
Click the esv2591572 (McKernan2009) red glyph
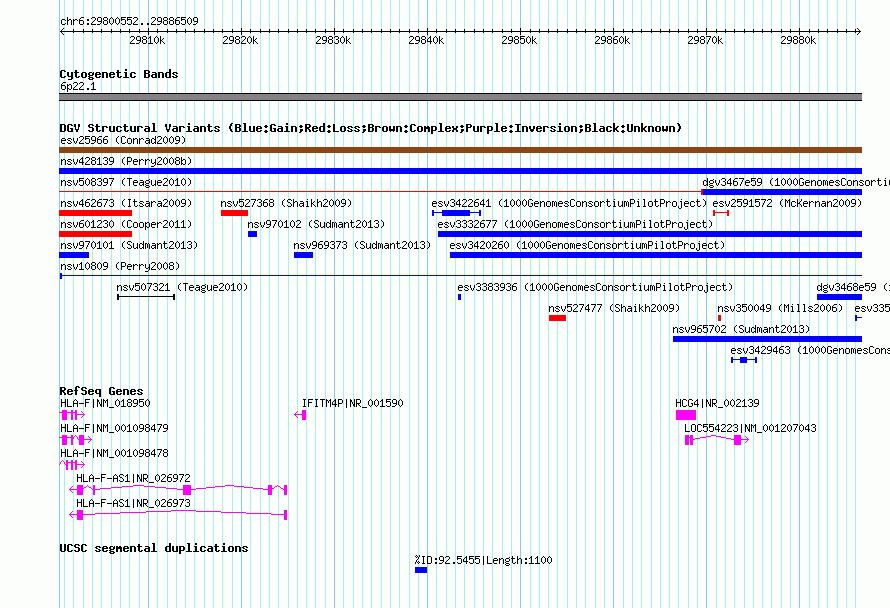721,213
